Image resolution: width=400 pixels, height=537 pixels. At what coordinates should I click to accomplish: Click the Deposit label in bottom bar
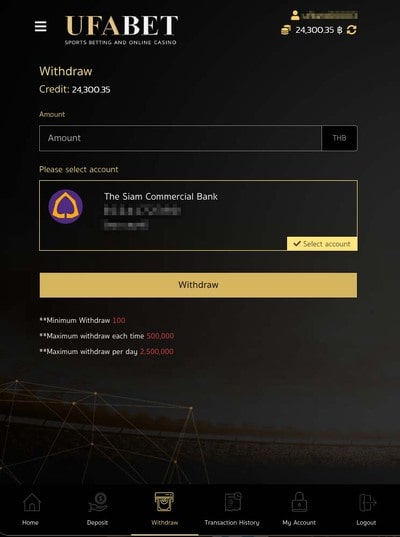coord(97,523)
